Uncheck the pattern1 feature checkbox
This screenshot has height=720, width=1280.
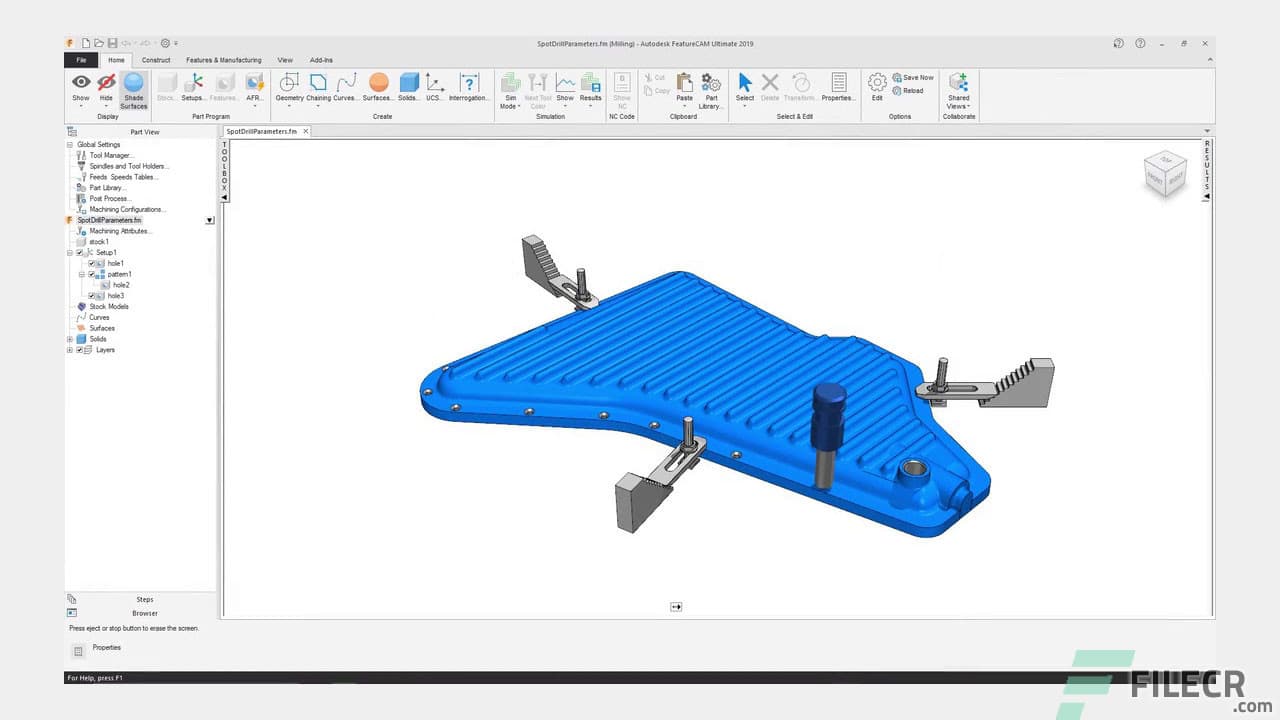coord(93,274)
